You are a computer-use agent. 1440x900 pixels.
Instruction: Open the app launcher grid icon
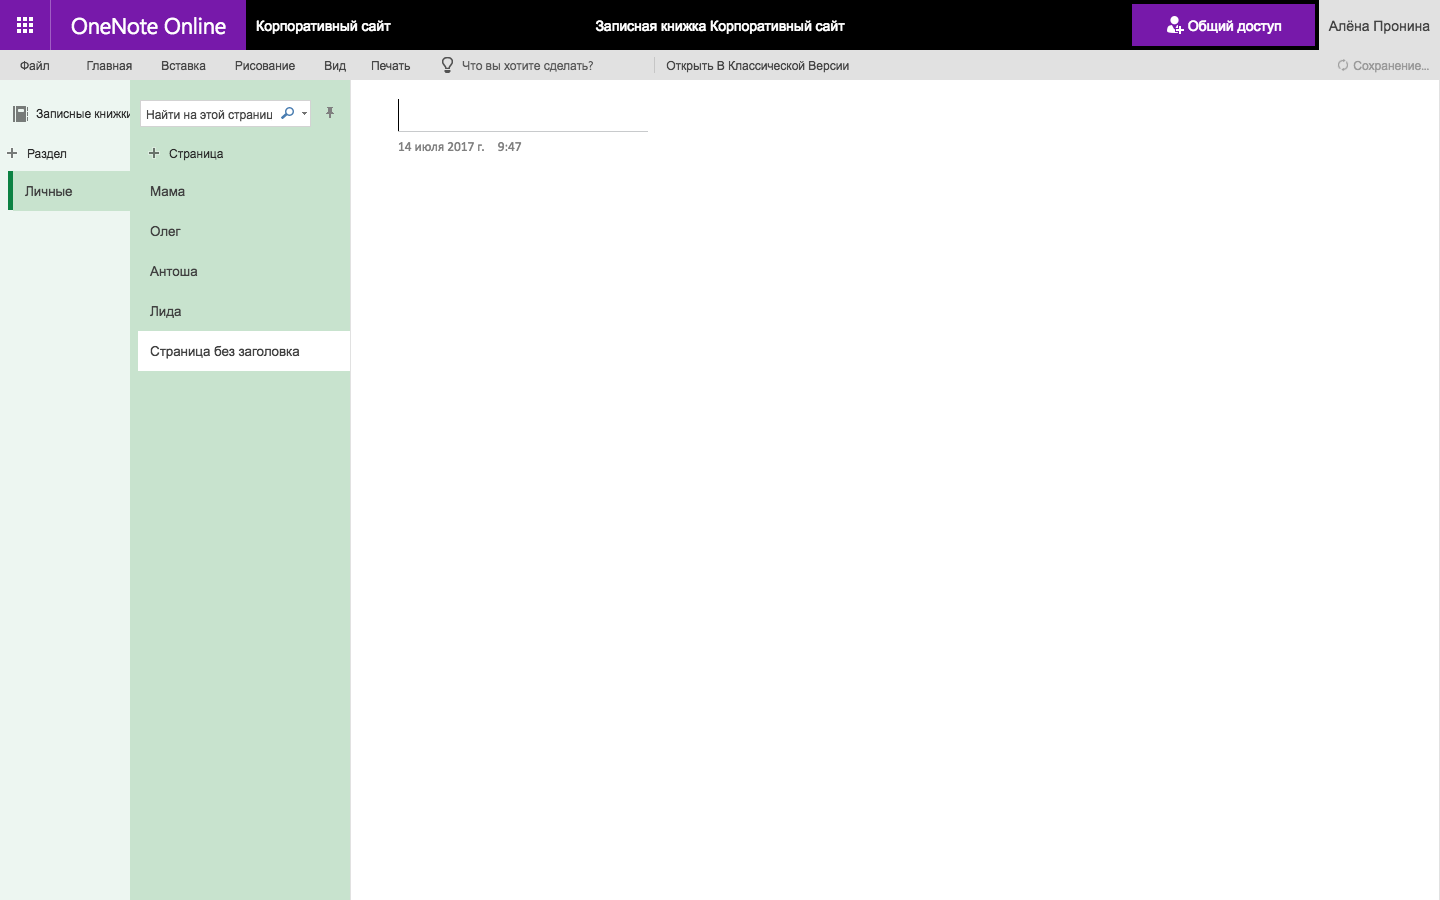point(24,24)
